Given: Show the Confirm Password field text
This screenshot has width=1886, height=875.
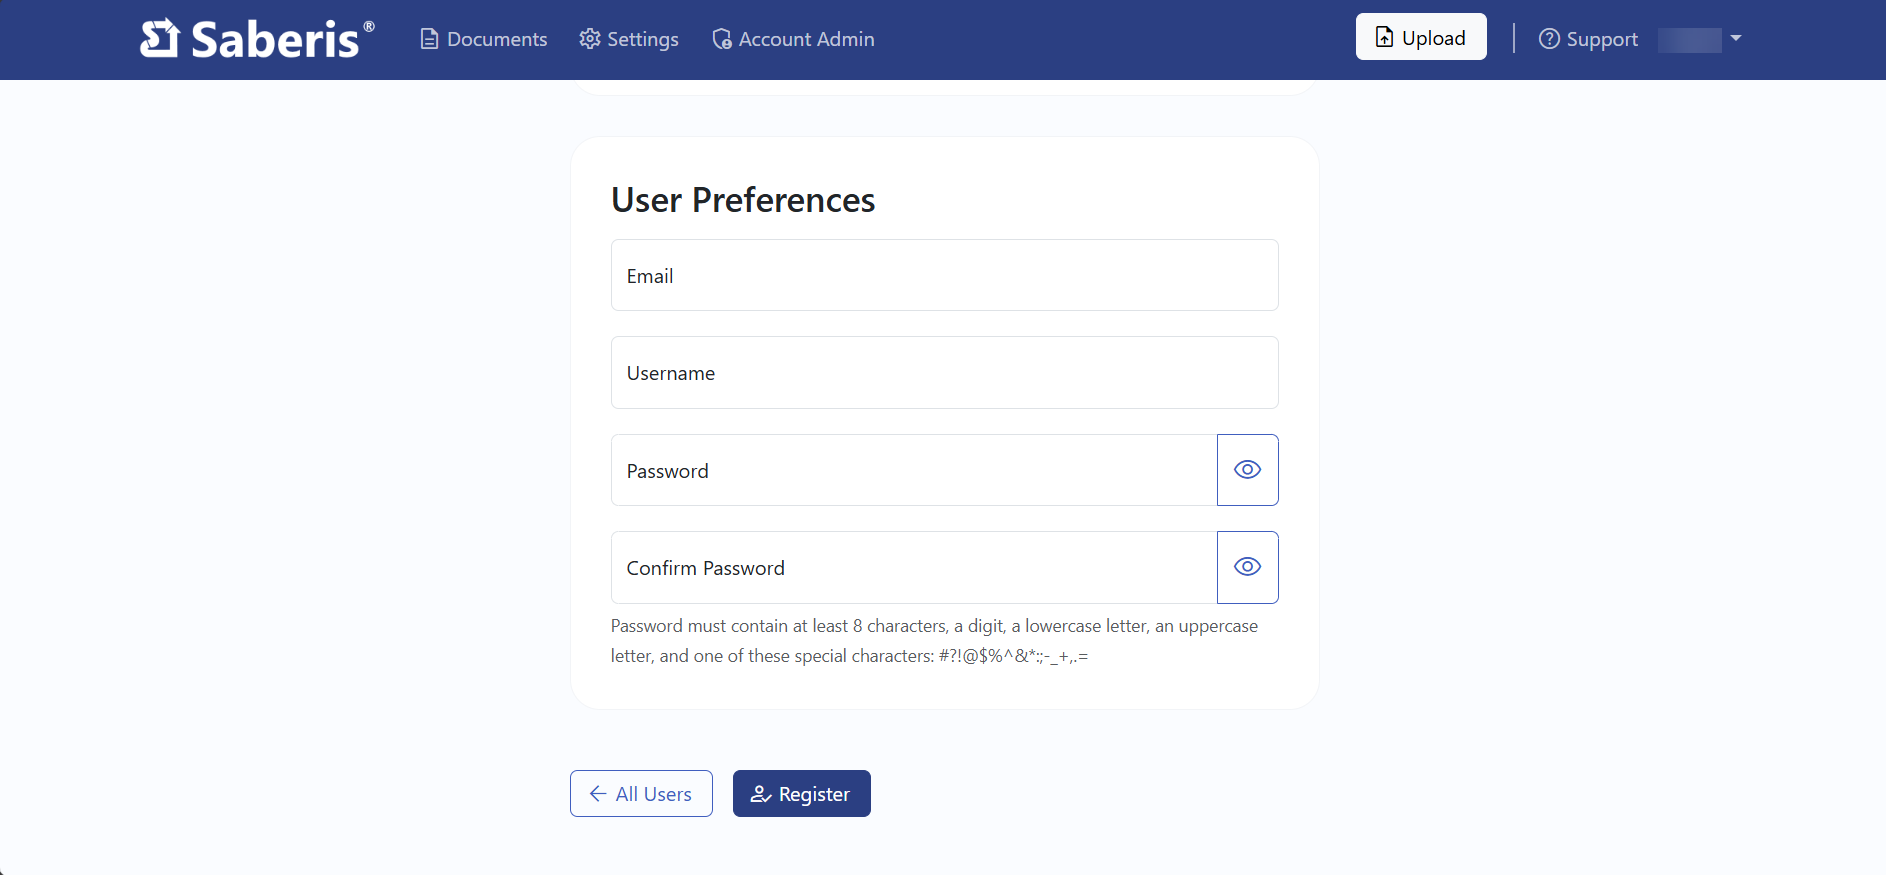Looking at the screenshot, I should tap(1247, 567).
